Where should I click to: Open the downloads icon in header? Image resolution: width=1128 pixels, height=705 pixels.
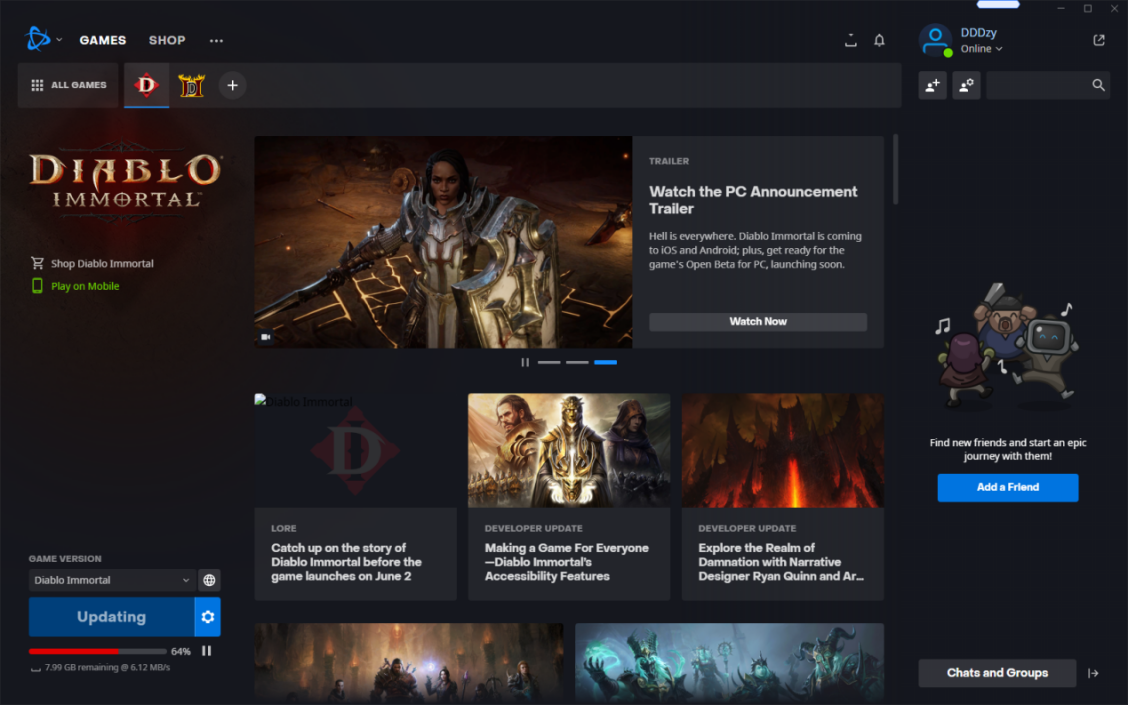tap(850, 41)
